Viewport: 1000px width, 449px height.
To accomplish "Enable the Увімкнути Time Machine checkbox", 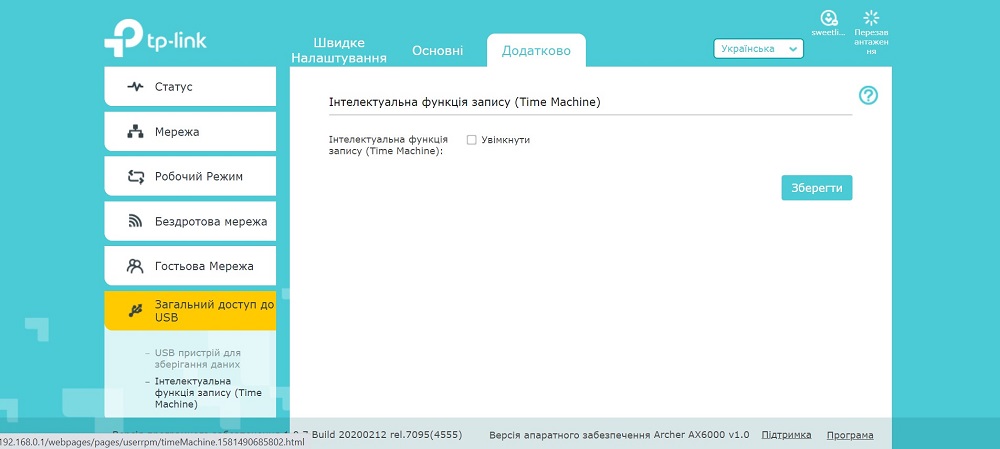I will click(472, 140).
